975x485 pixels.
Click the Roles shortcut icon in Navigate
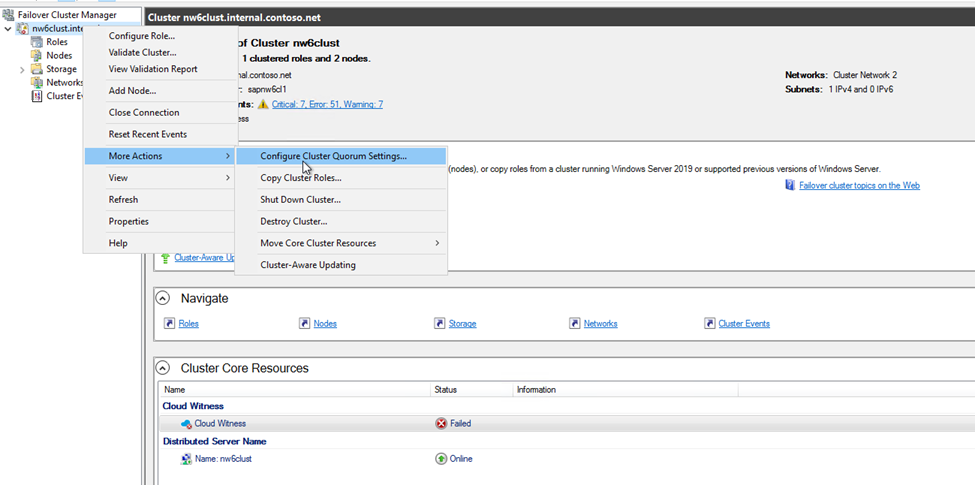(x=169, y=323)
